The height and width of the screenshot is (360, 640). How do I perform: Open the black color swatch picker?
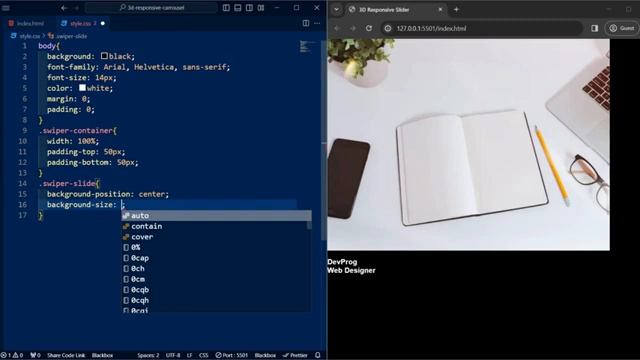(x=104, y=56)
